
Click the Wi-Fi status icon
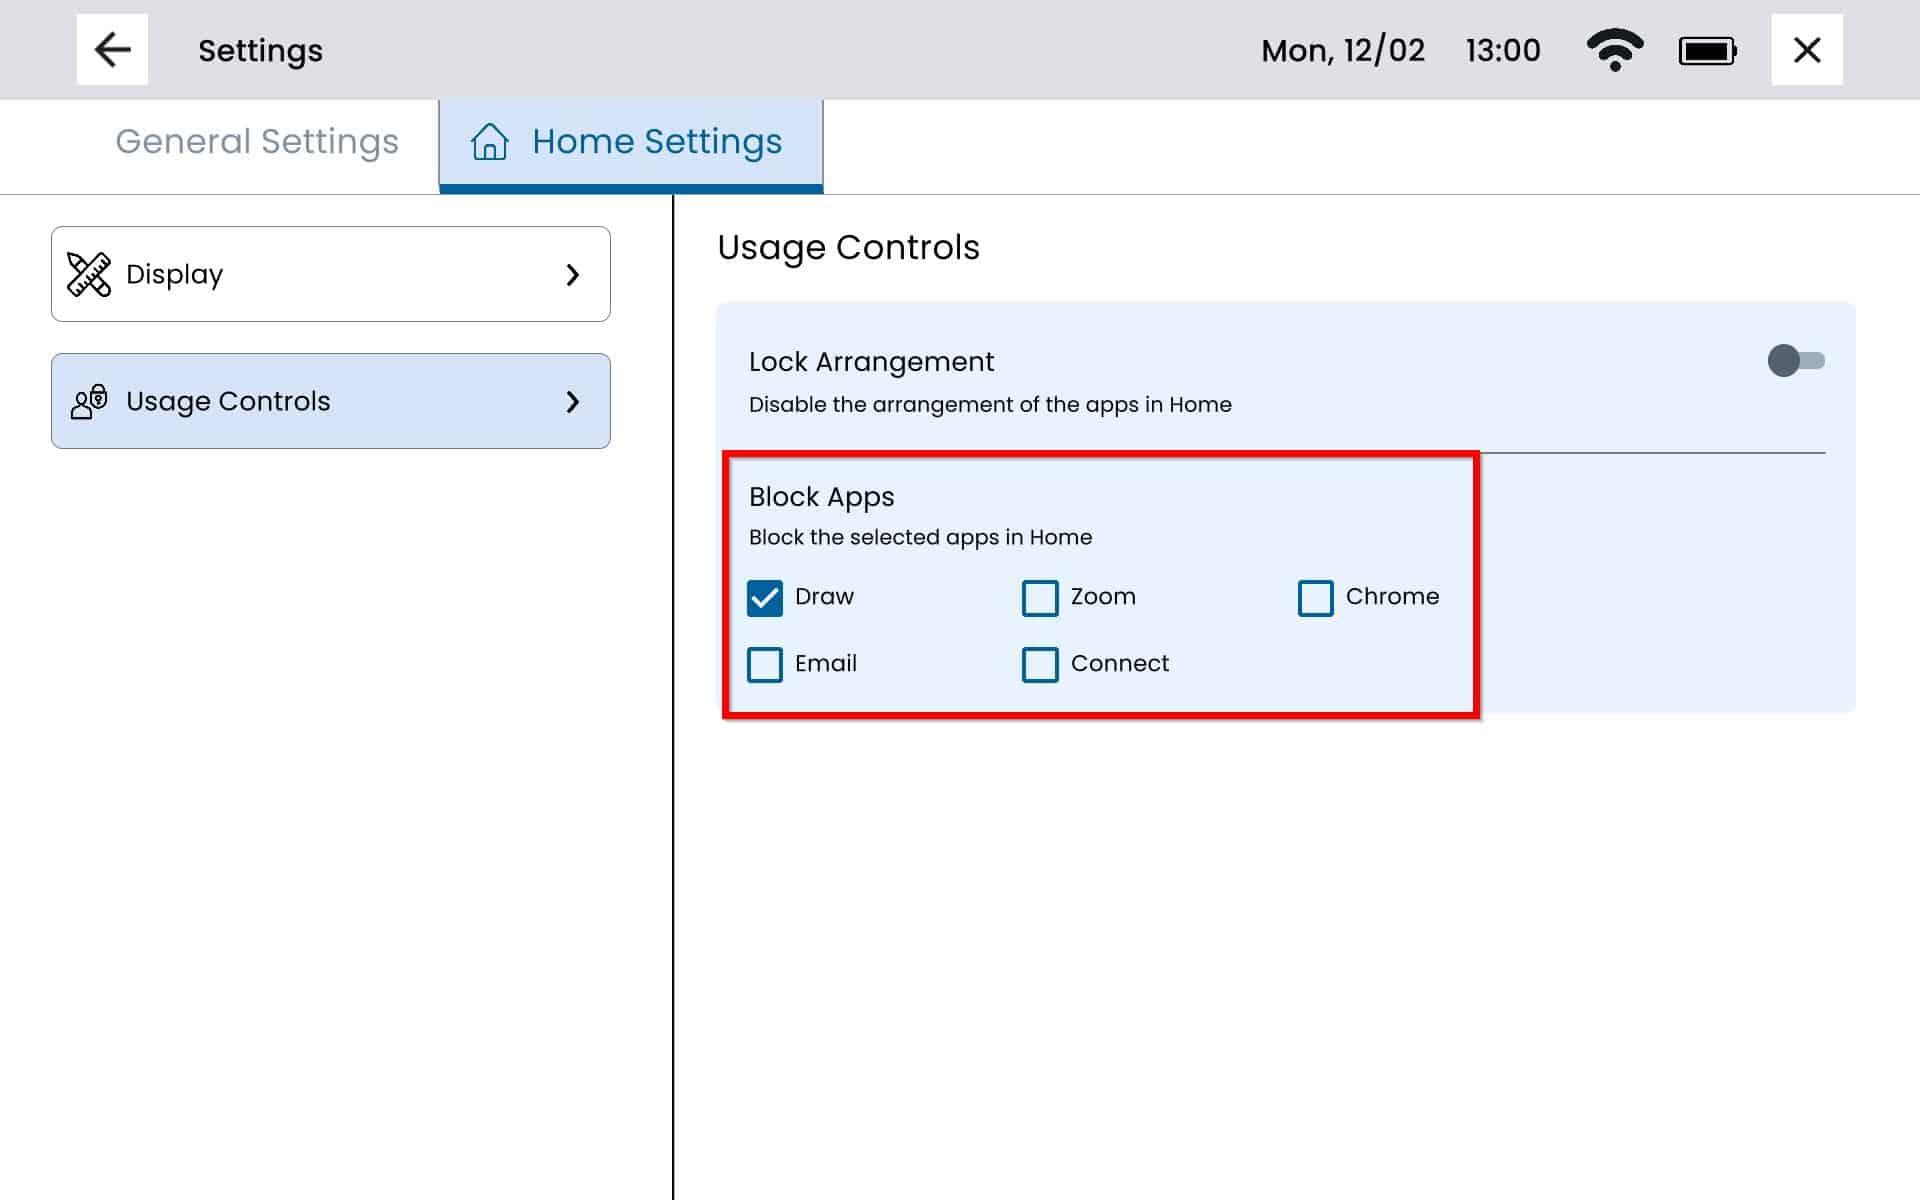(1614, 50)
